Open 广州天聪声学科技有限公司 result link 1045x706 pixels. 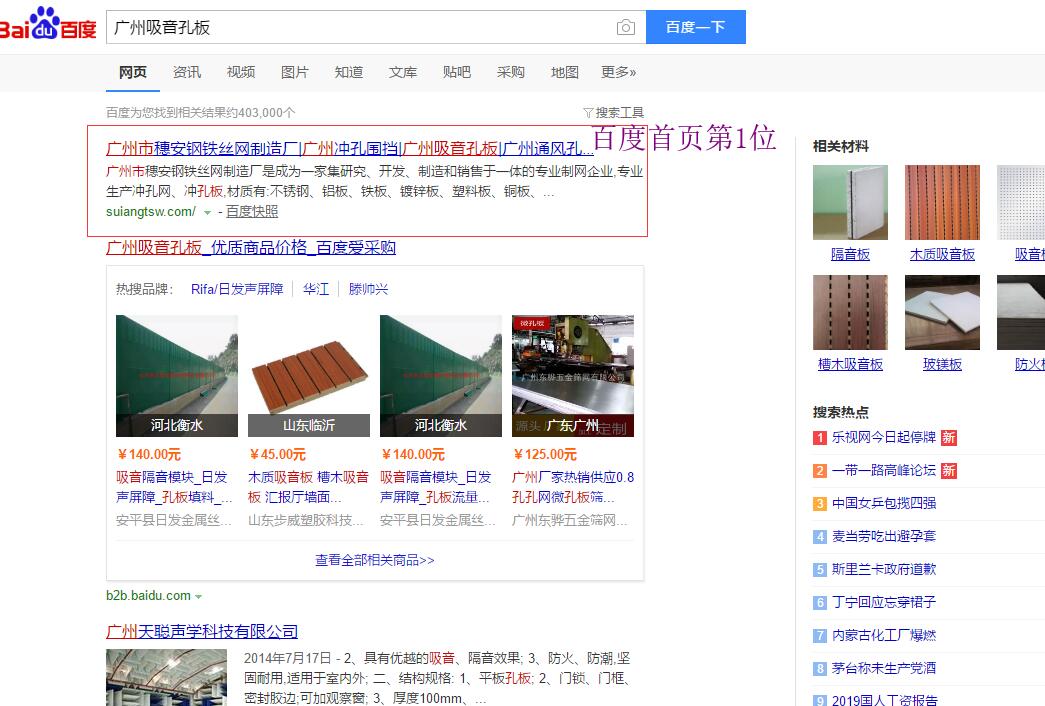(202, 631)
